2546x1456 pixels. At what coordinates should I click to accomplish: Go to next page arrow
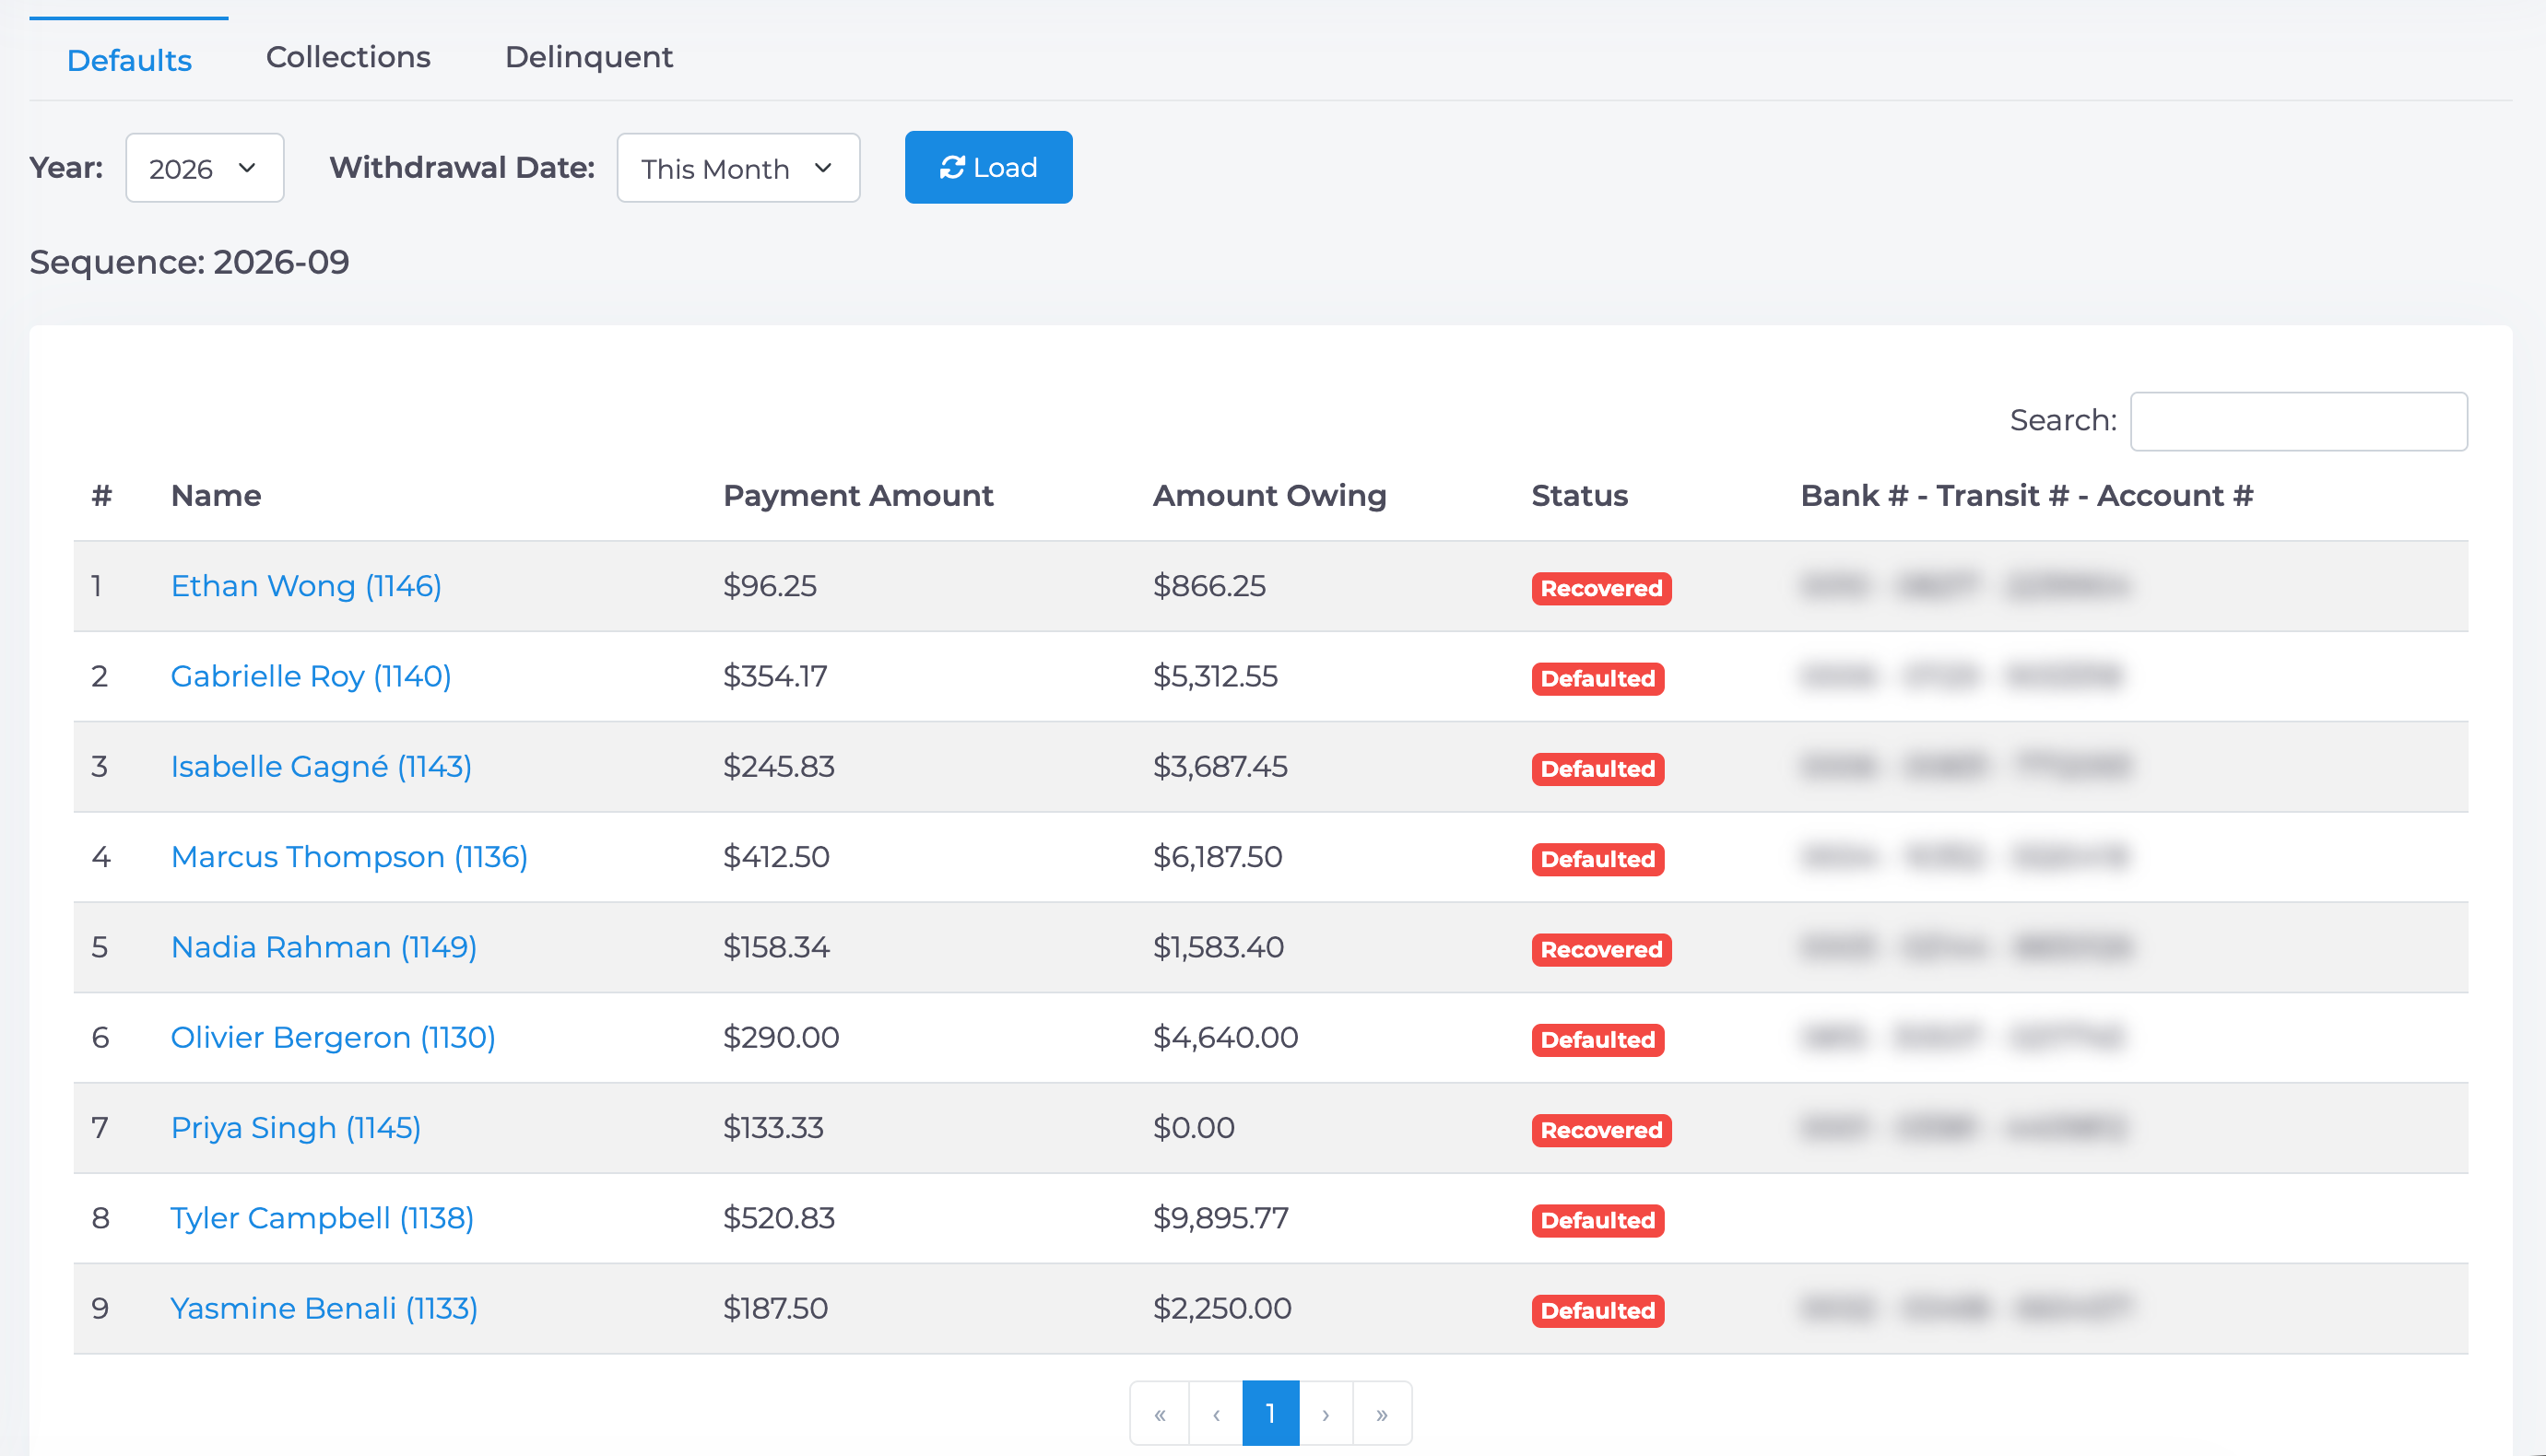click(1325, 1414)
